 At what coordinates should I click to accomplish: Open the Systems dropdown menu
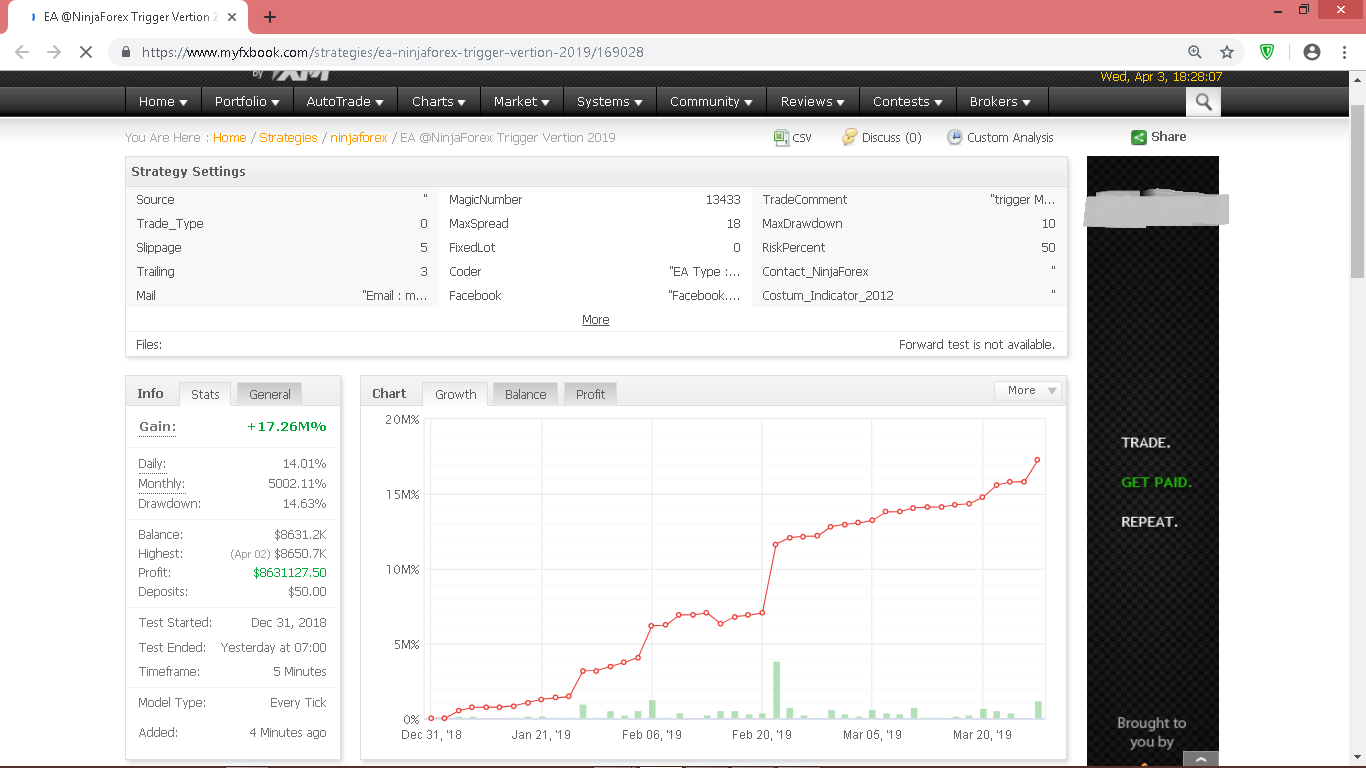609,101
